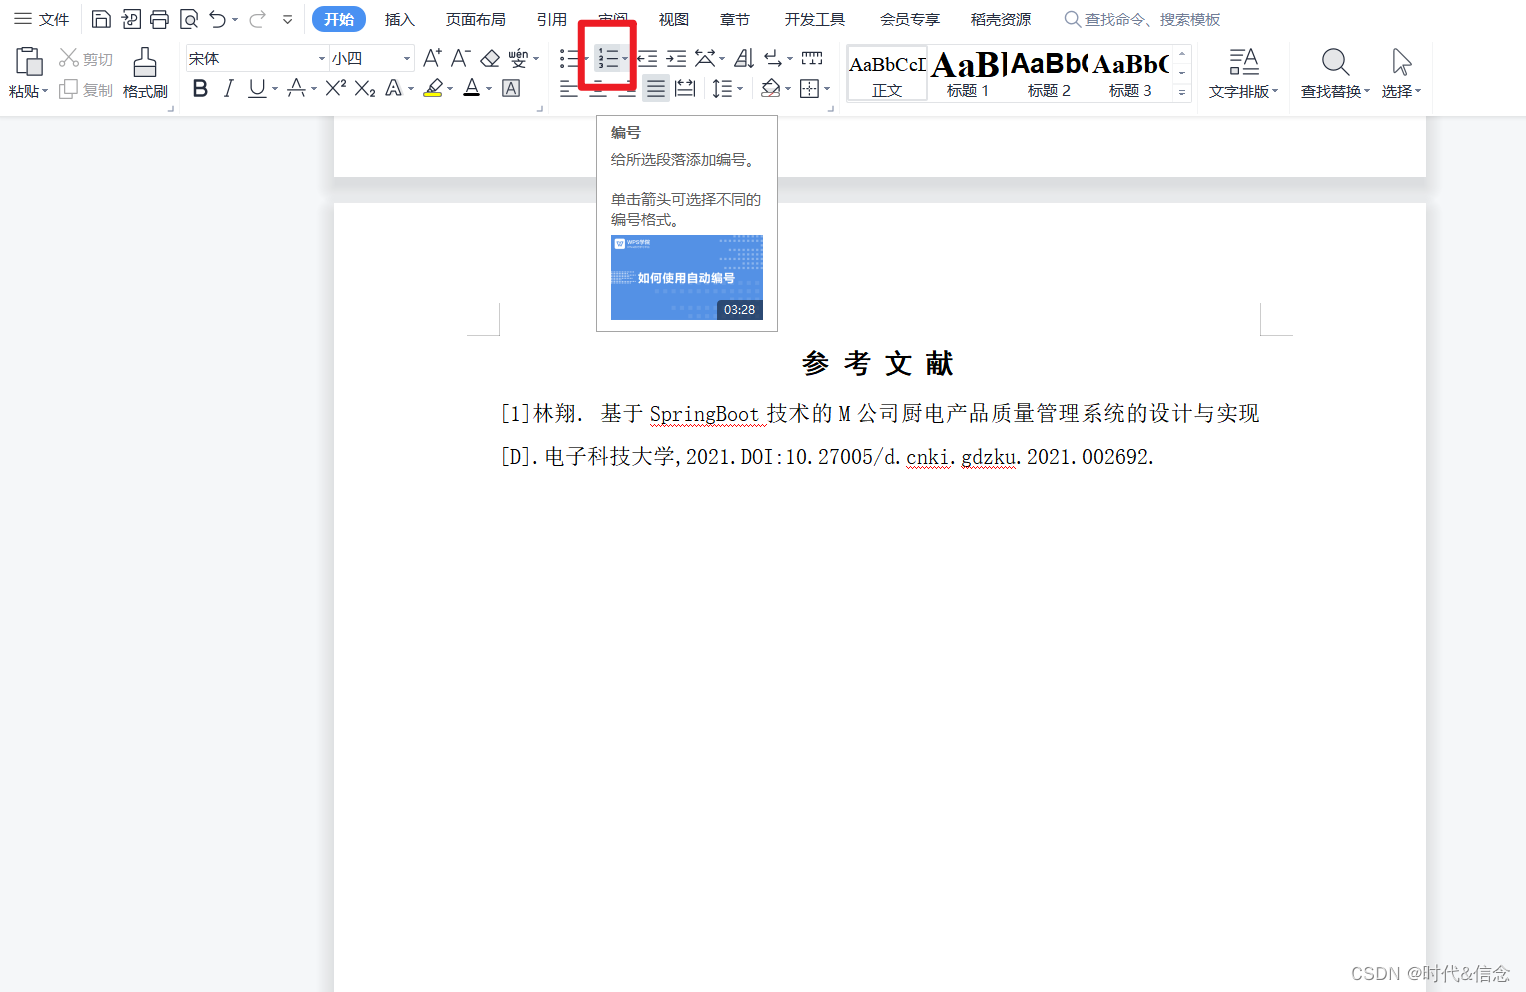Click the clear formatting eraser icon
The width and height of the screenshot is (1526, 992).
490,58
